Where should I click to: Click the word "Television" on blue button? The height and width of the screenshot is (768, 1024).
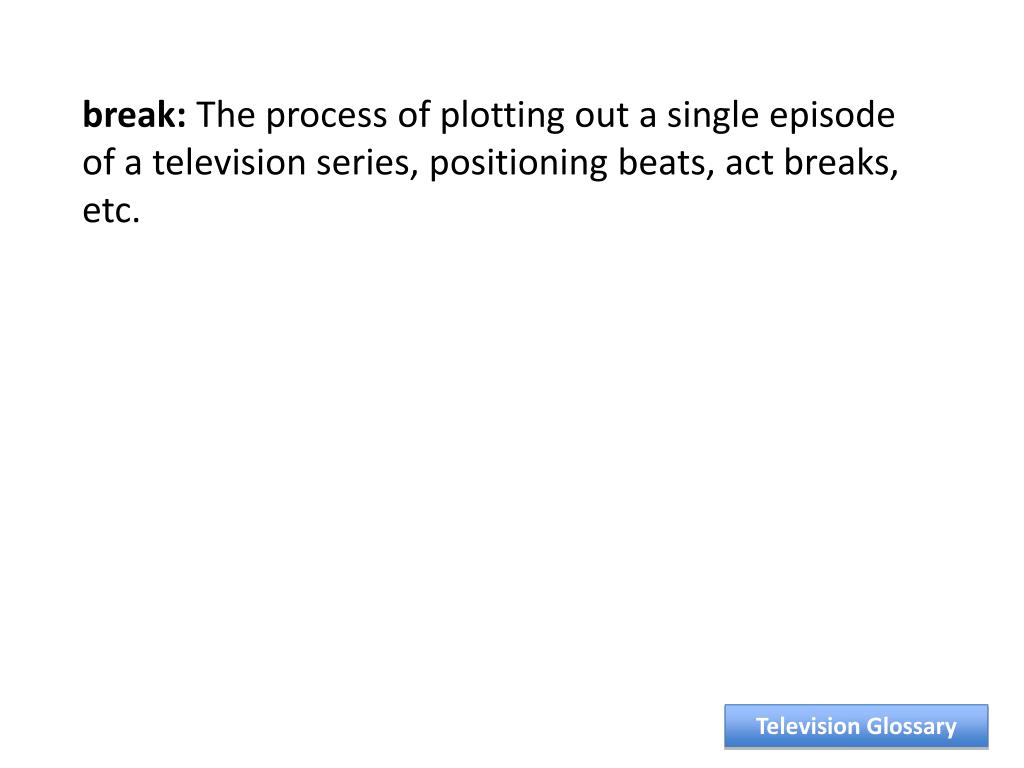[808, 726]
